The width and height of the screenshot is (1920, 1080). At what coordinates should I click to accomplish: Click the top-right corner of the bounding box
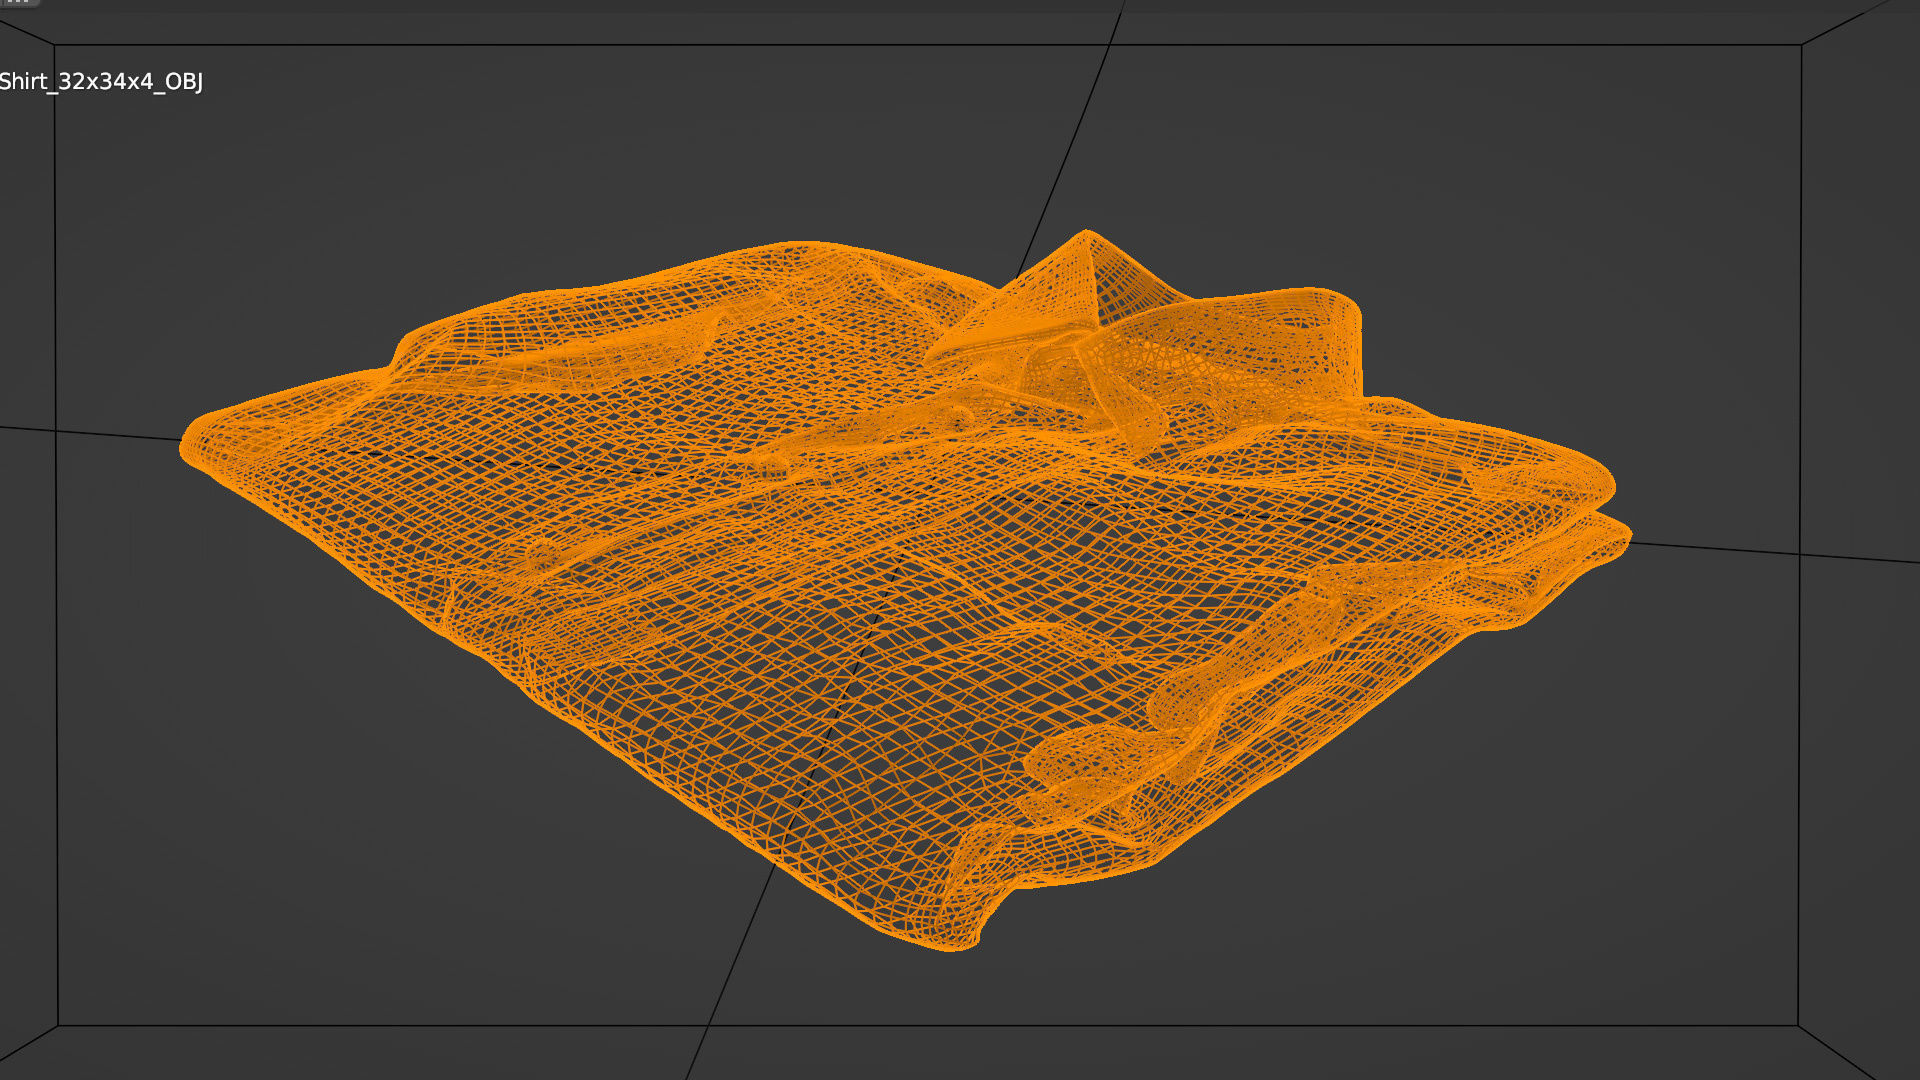pos(1801,45)
